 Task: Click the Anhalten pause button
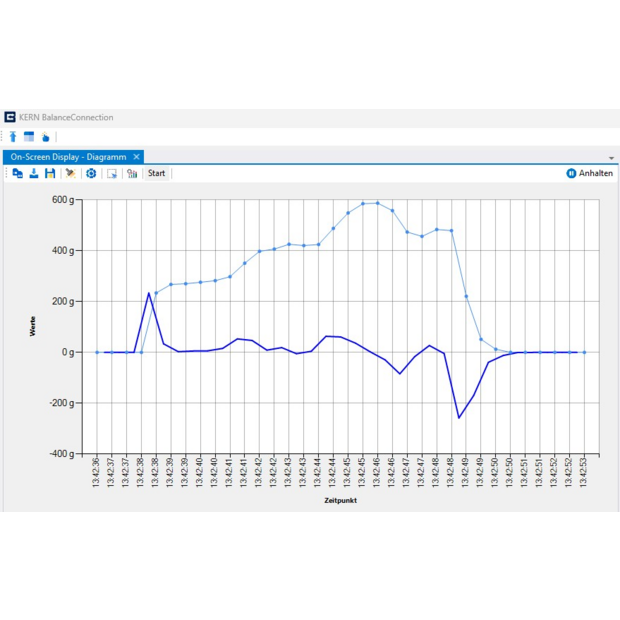(x=590, y=173)
